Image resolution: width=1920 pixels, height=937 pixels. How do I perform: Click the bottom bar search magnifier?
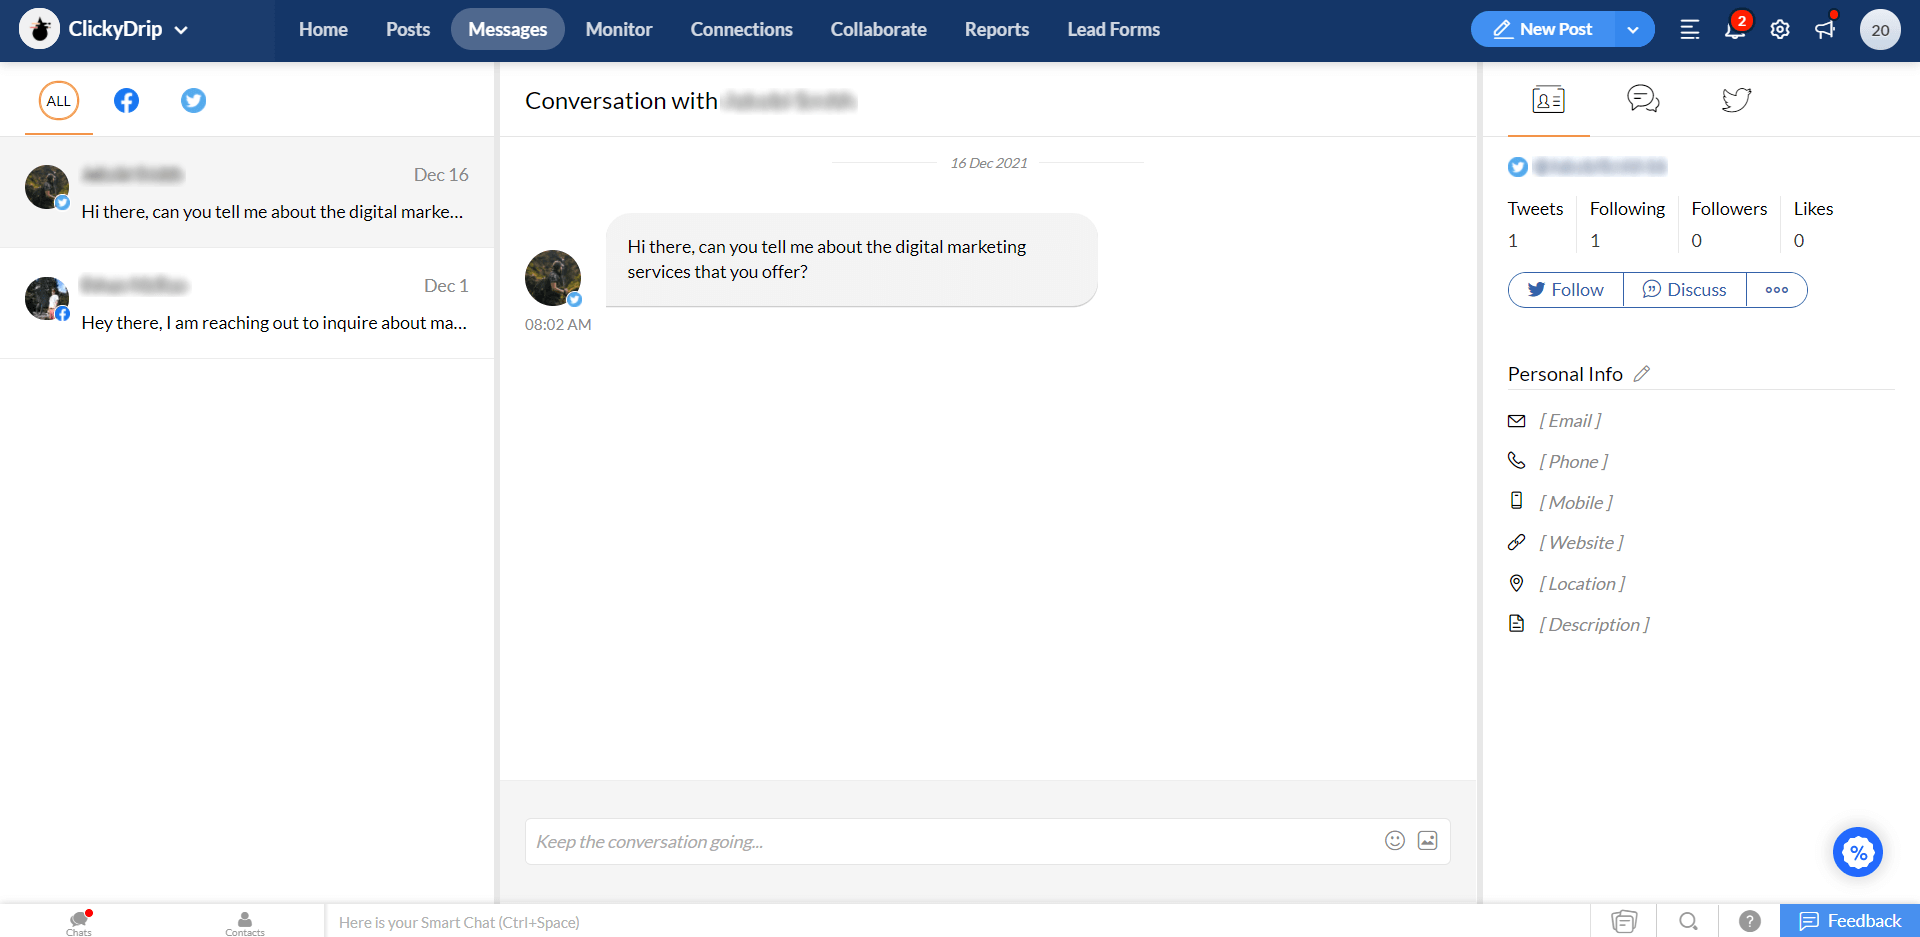1688,921
